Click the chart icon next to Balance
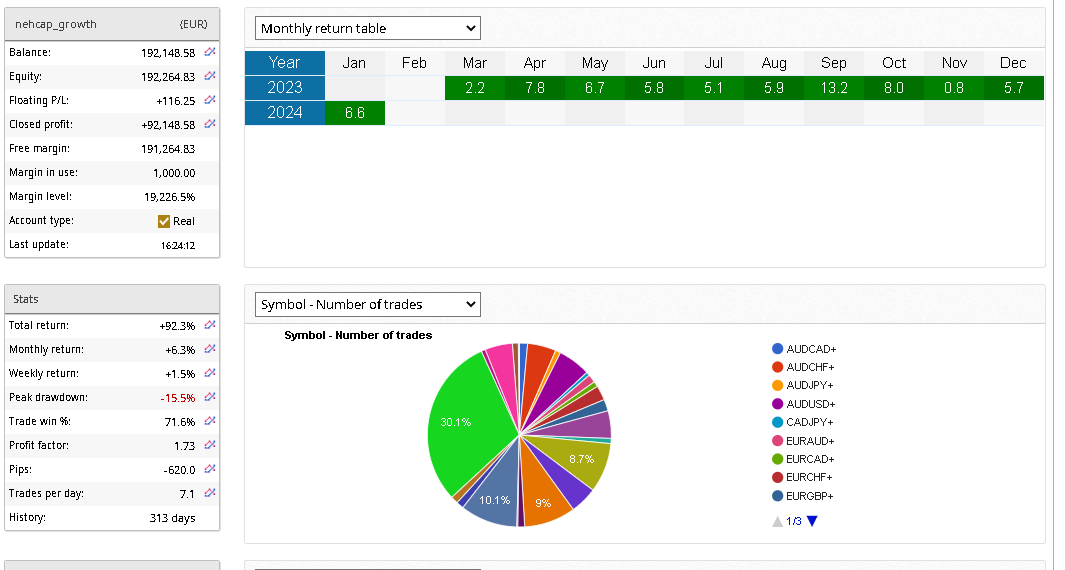This screenshot has height=570, width=1065. point(210,51)
